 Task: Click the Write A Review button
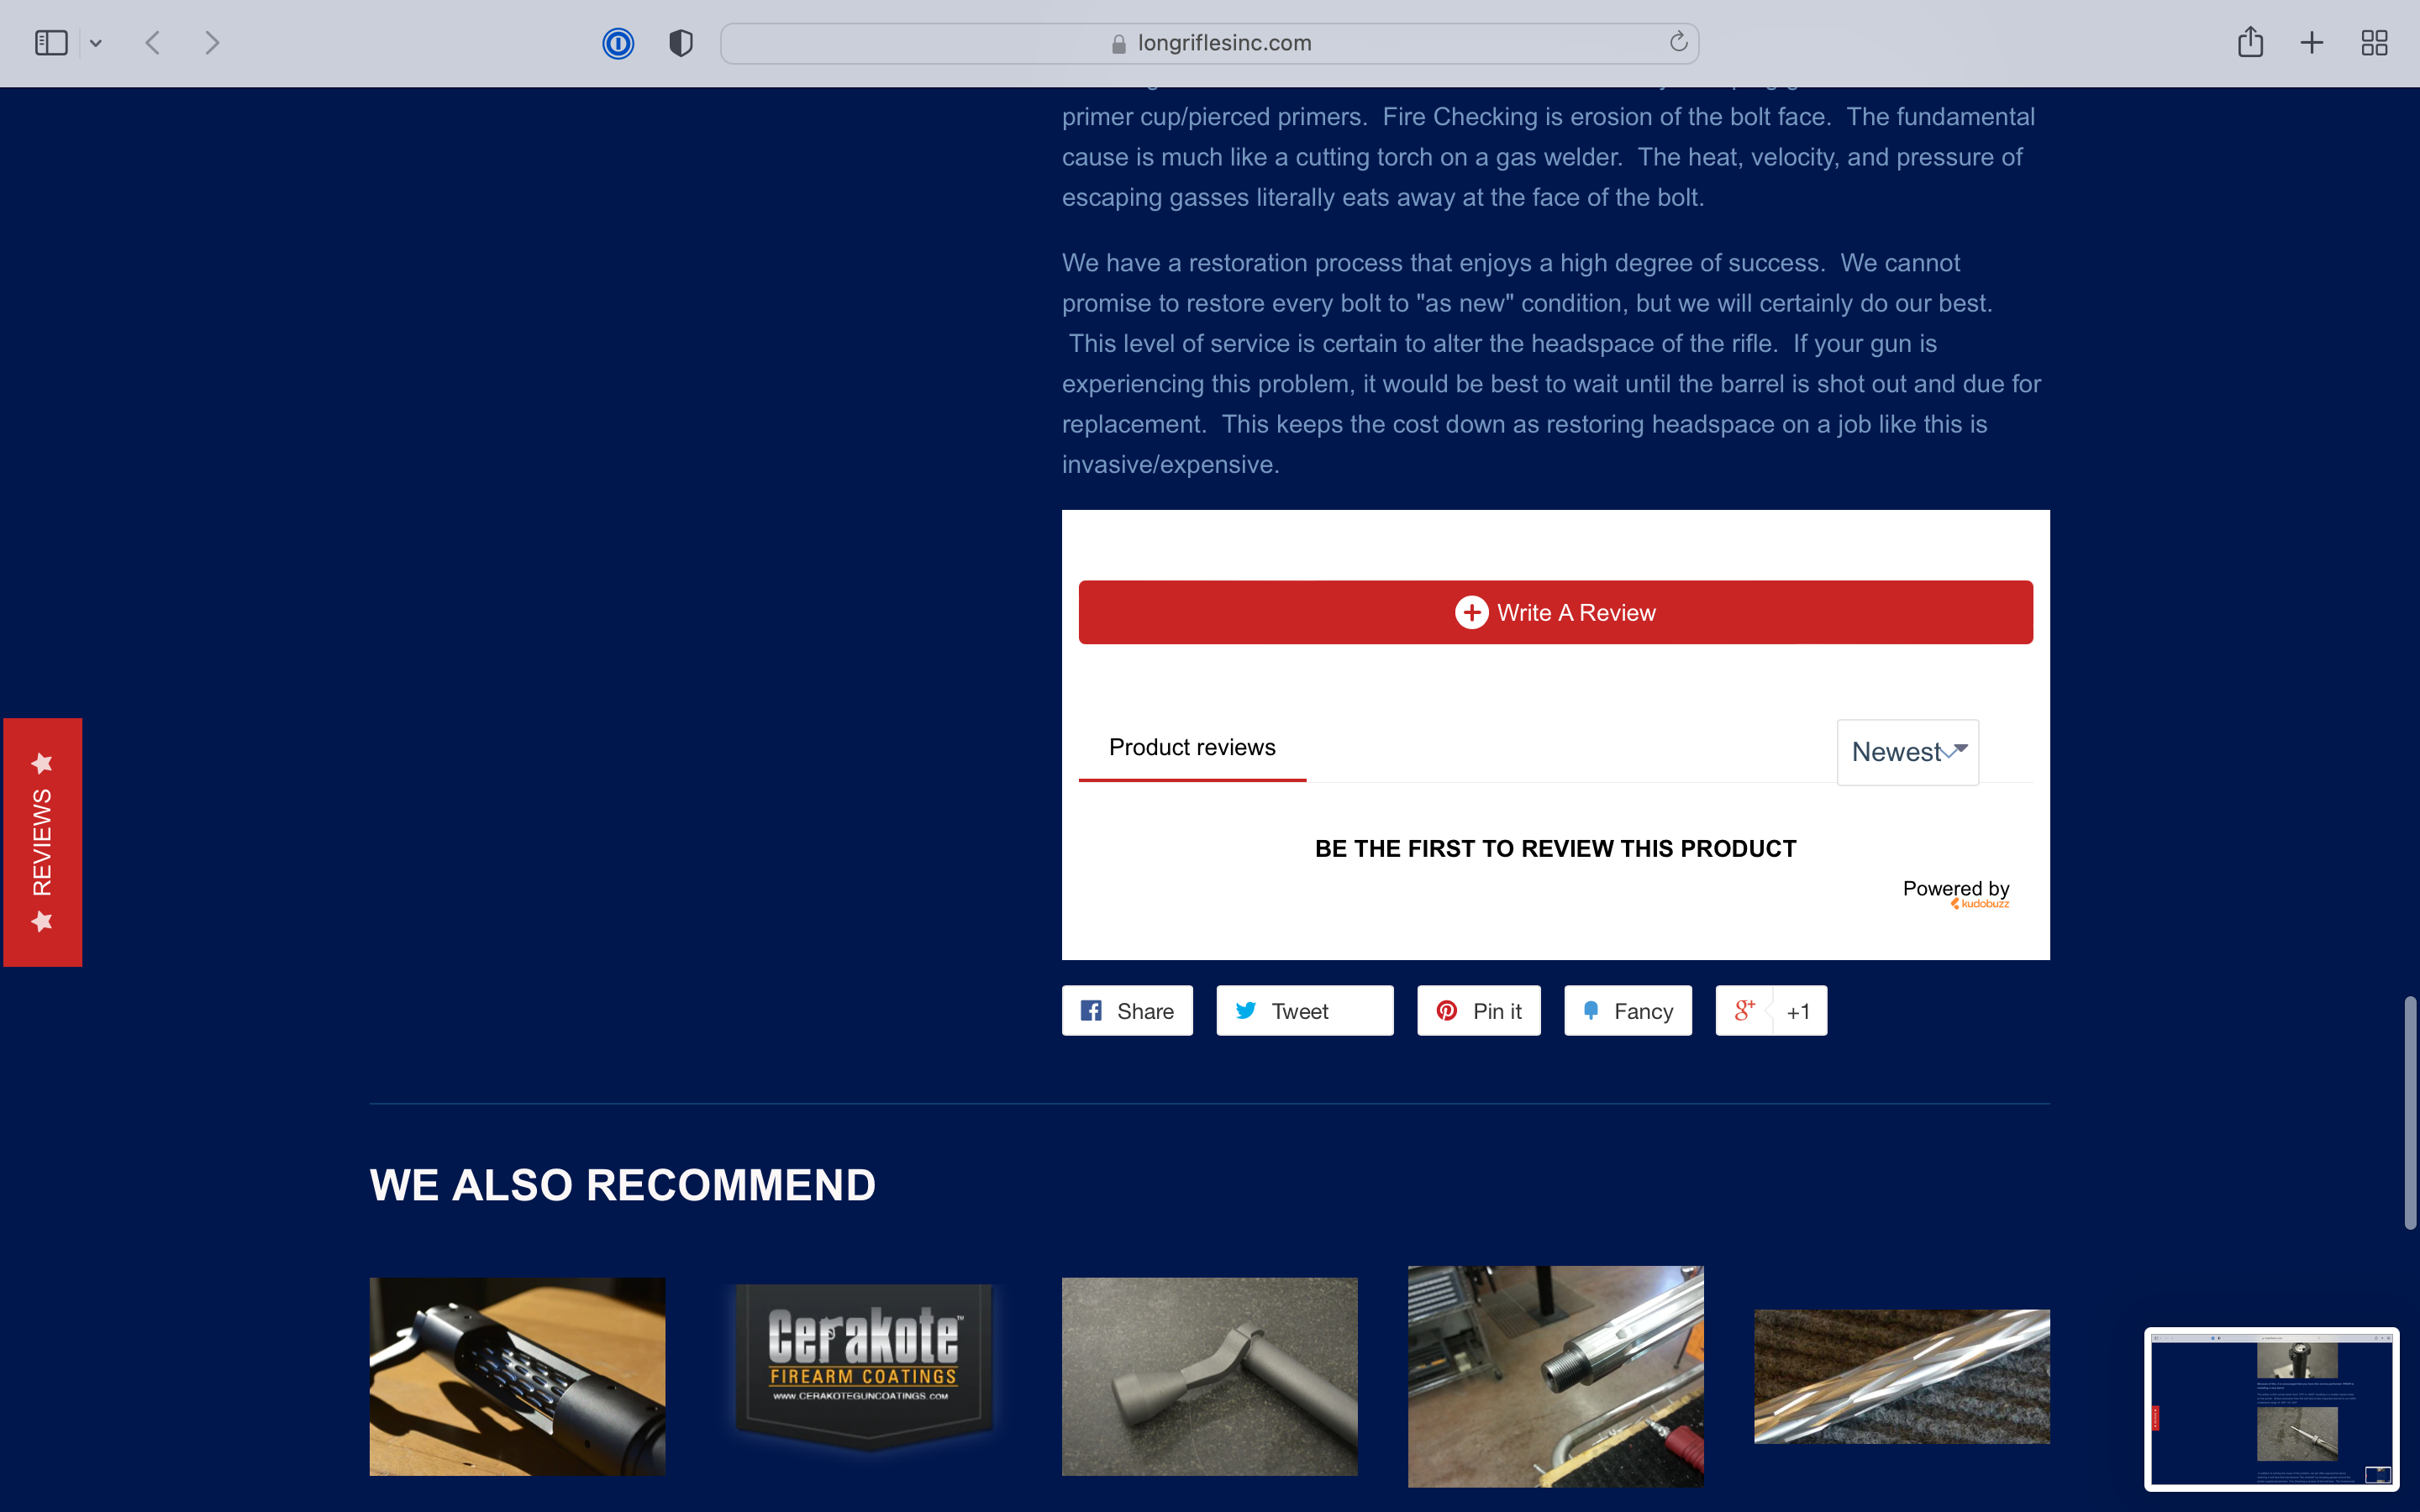coord(1555,612)
